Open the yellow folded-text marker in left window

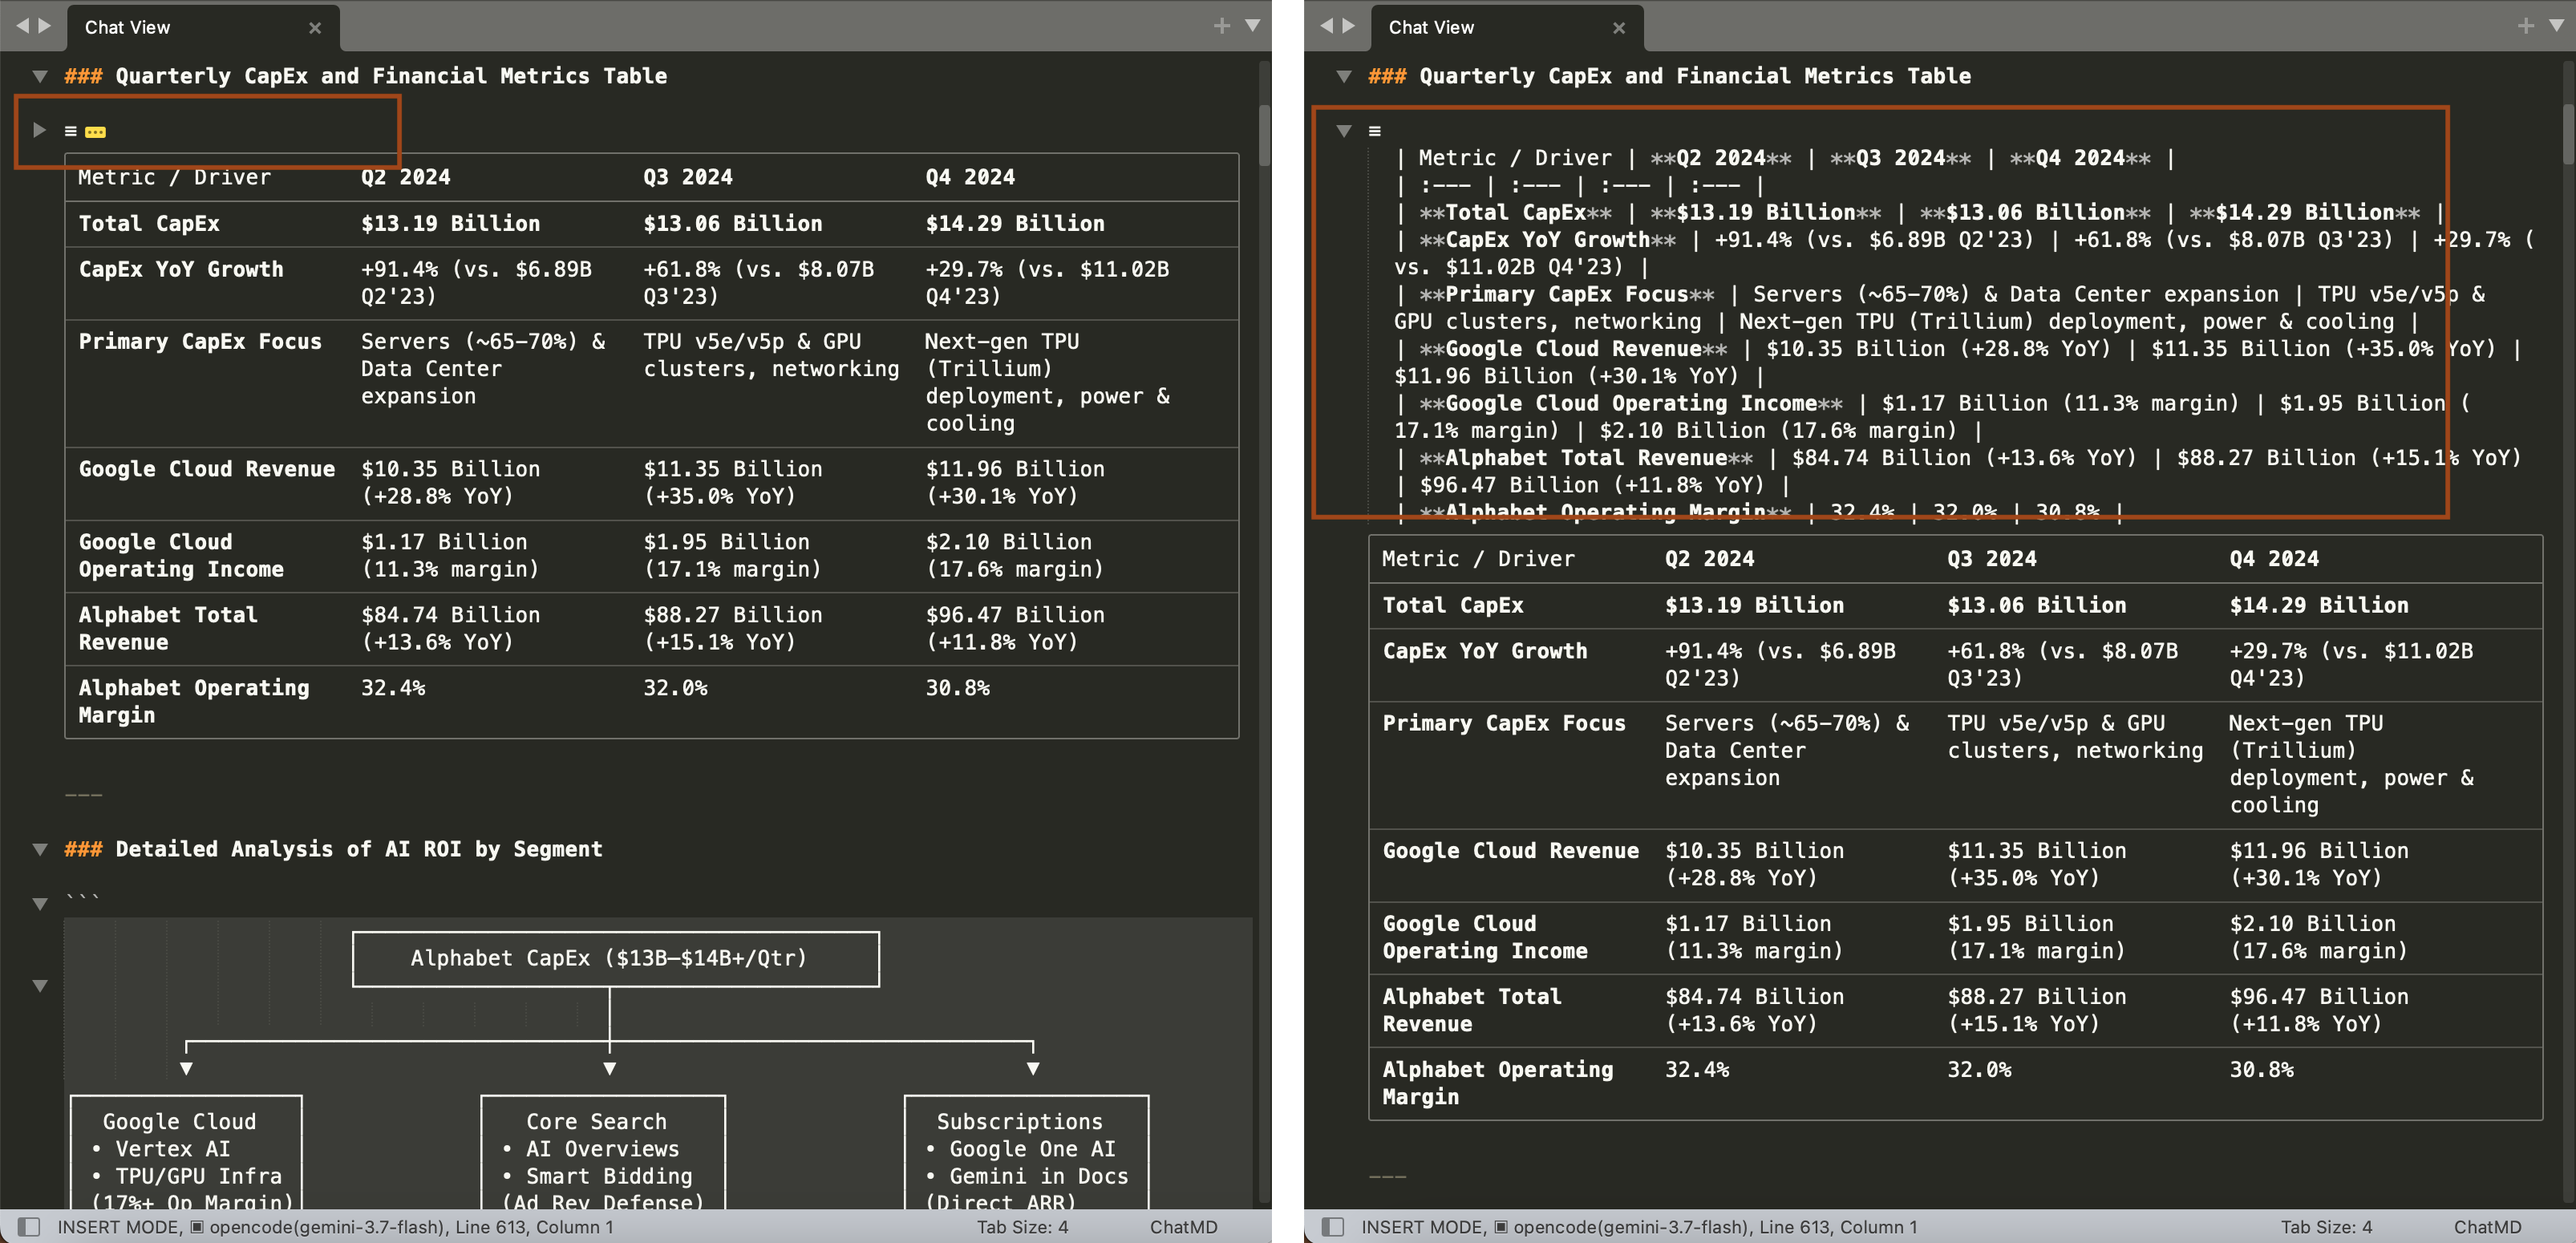95,132
